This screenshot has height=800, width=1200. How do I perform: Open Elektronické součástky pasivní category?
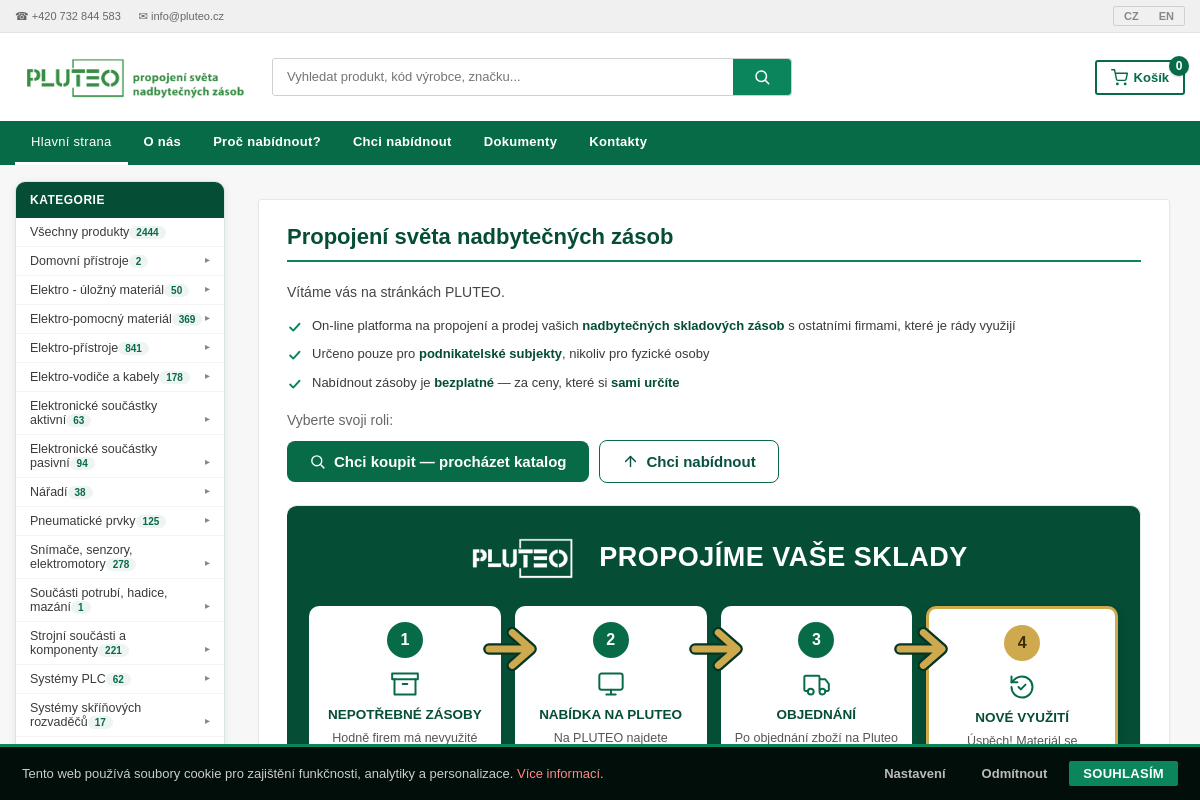(x=120, y=456)
